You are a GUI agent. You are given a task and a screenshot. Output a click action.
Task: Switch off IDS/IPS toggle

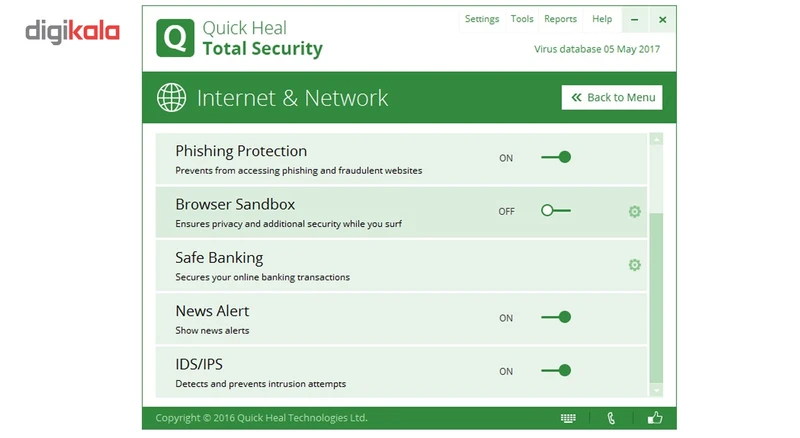pos(556,371)
